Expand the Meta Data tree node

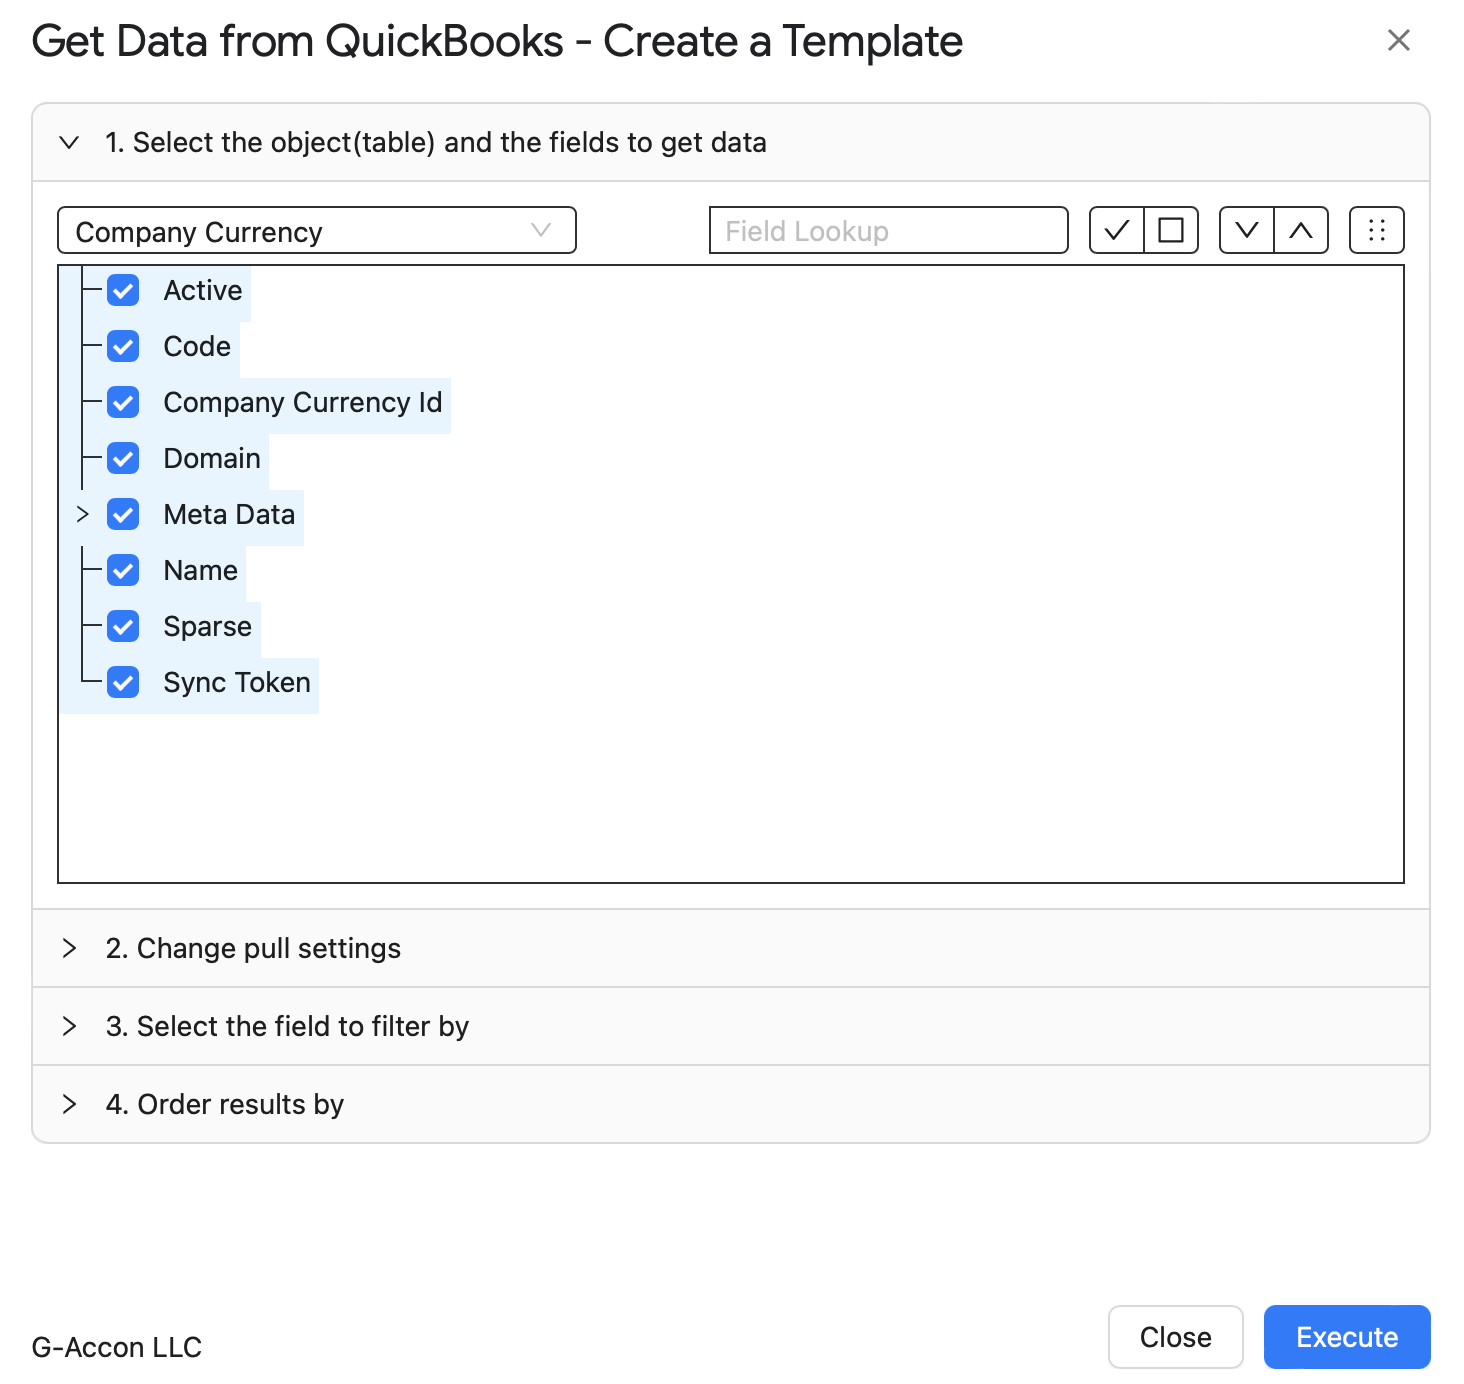(83, 514)
